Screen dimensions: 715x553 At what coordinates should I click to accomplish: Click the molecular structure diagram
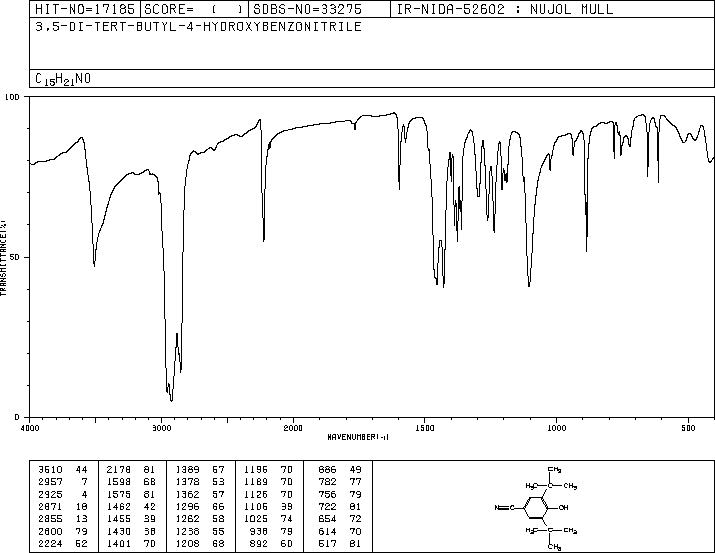(536, 507)
